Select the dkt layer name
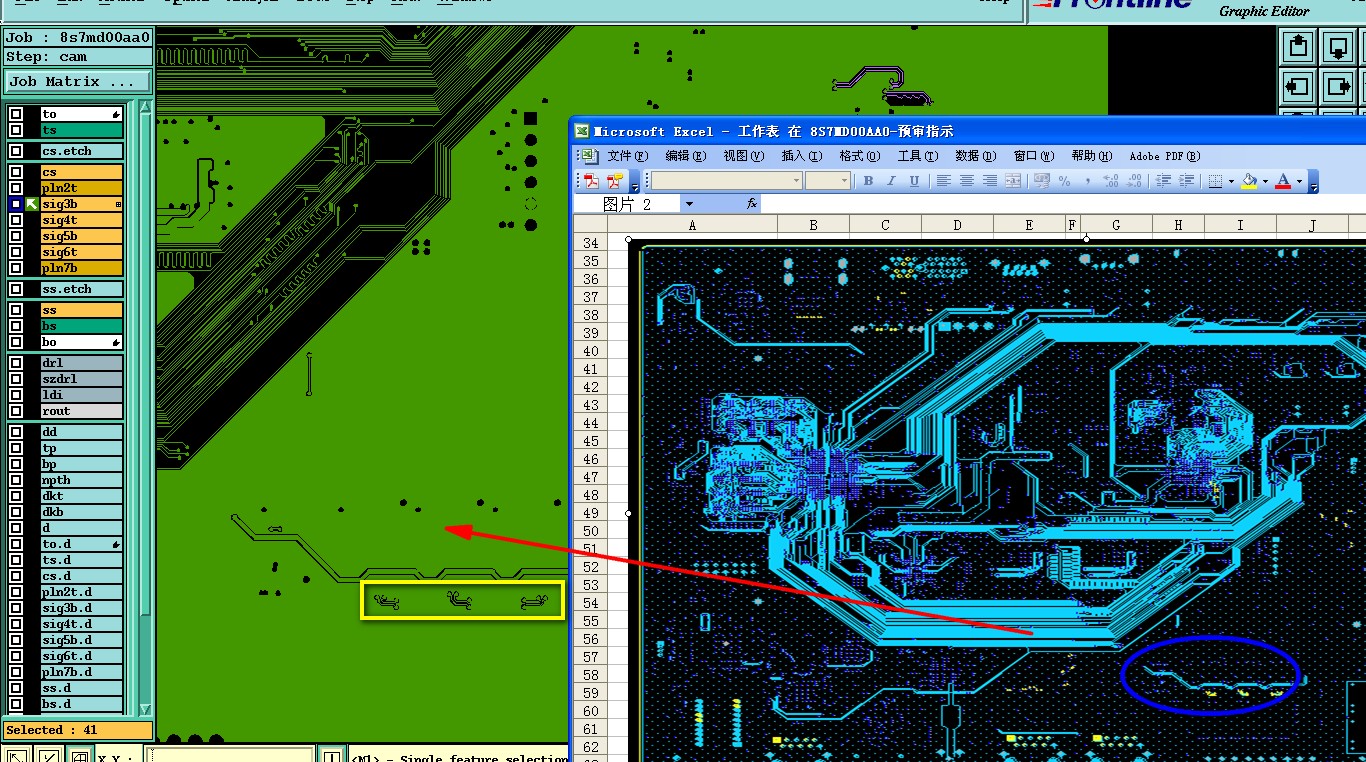 [x=81, y=496]
